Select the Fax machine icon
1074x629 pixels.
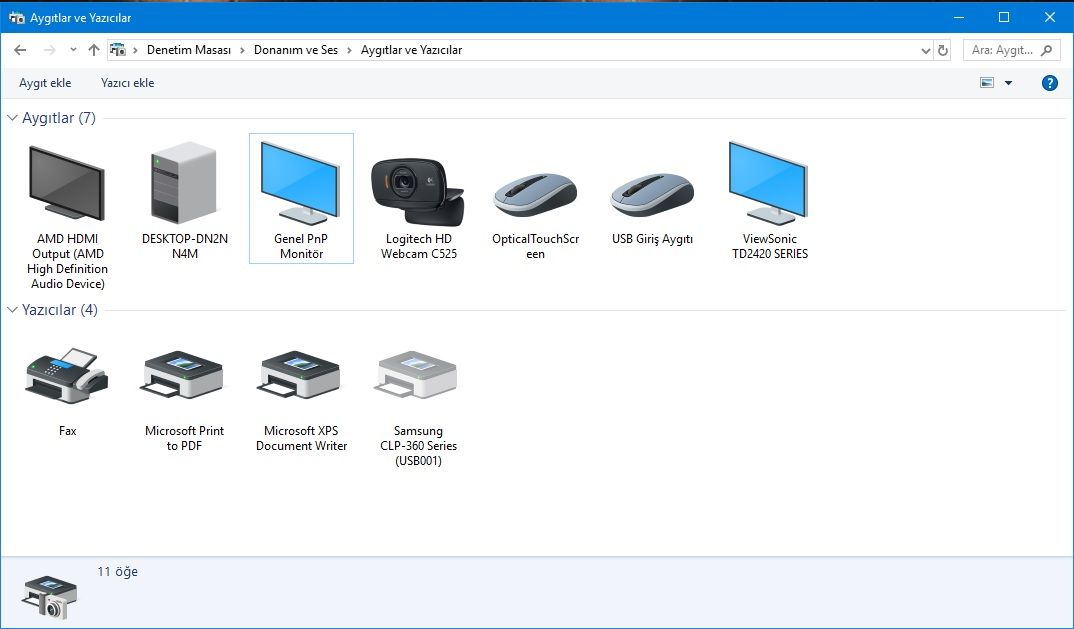click(x=66, y=375)
